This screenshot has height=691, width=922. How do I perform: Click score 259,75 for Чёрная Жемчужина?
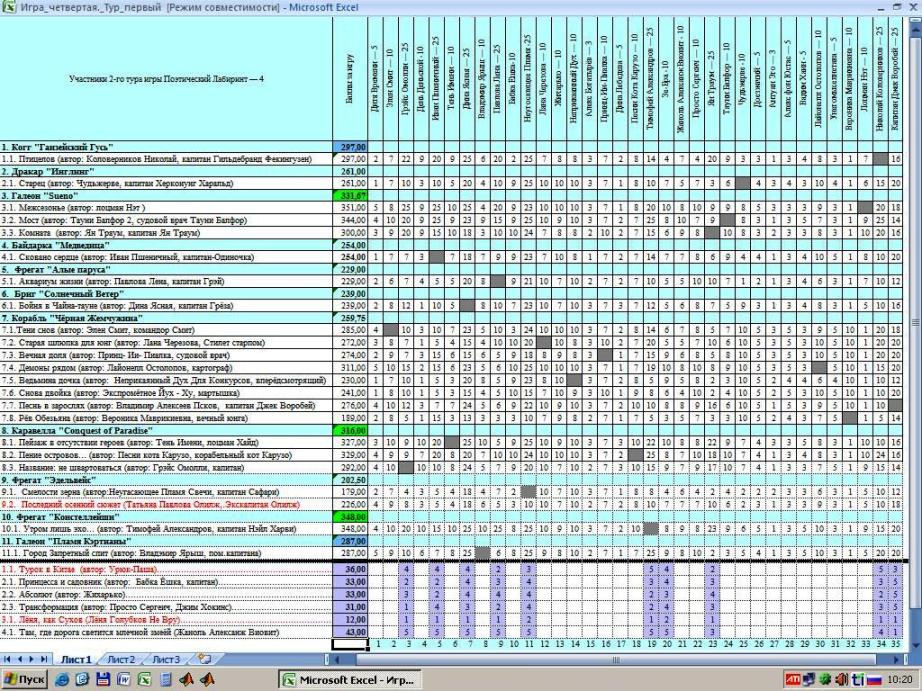tap(350, 318)
